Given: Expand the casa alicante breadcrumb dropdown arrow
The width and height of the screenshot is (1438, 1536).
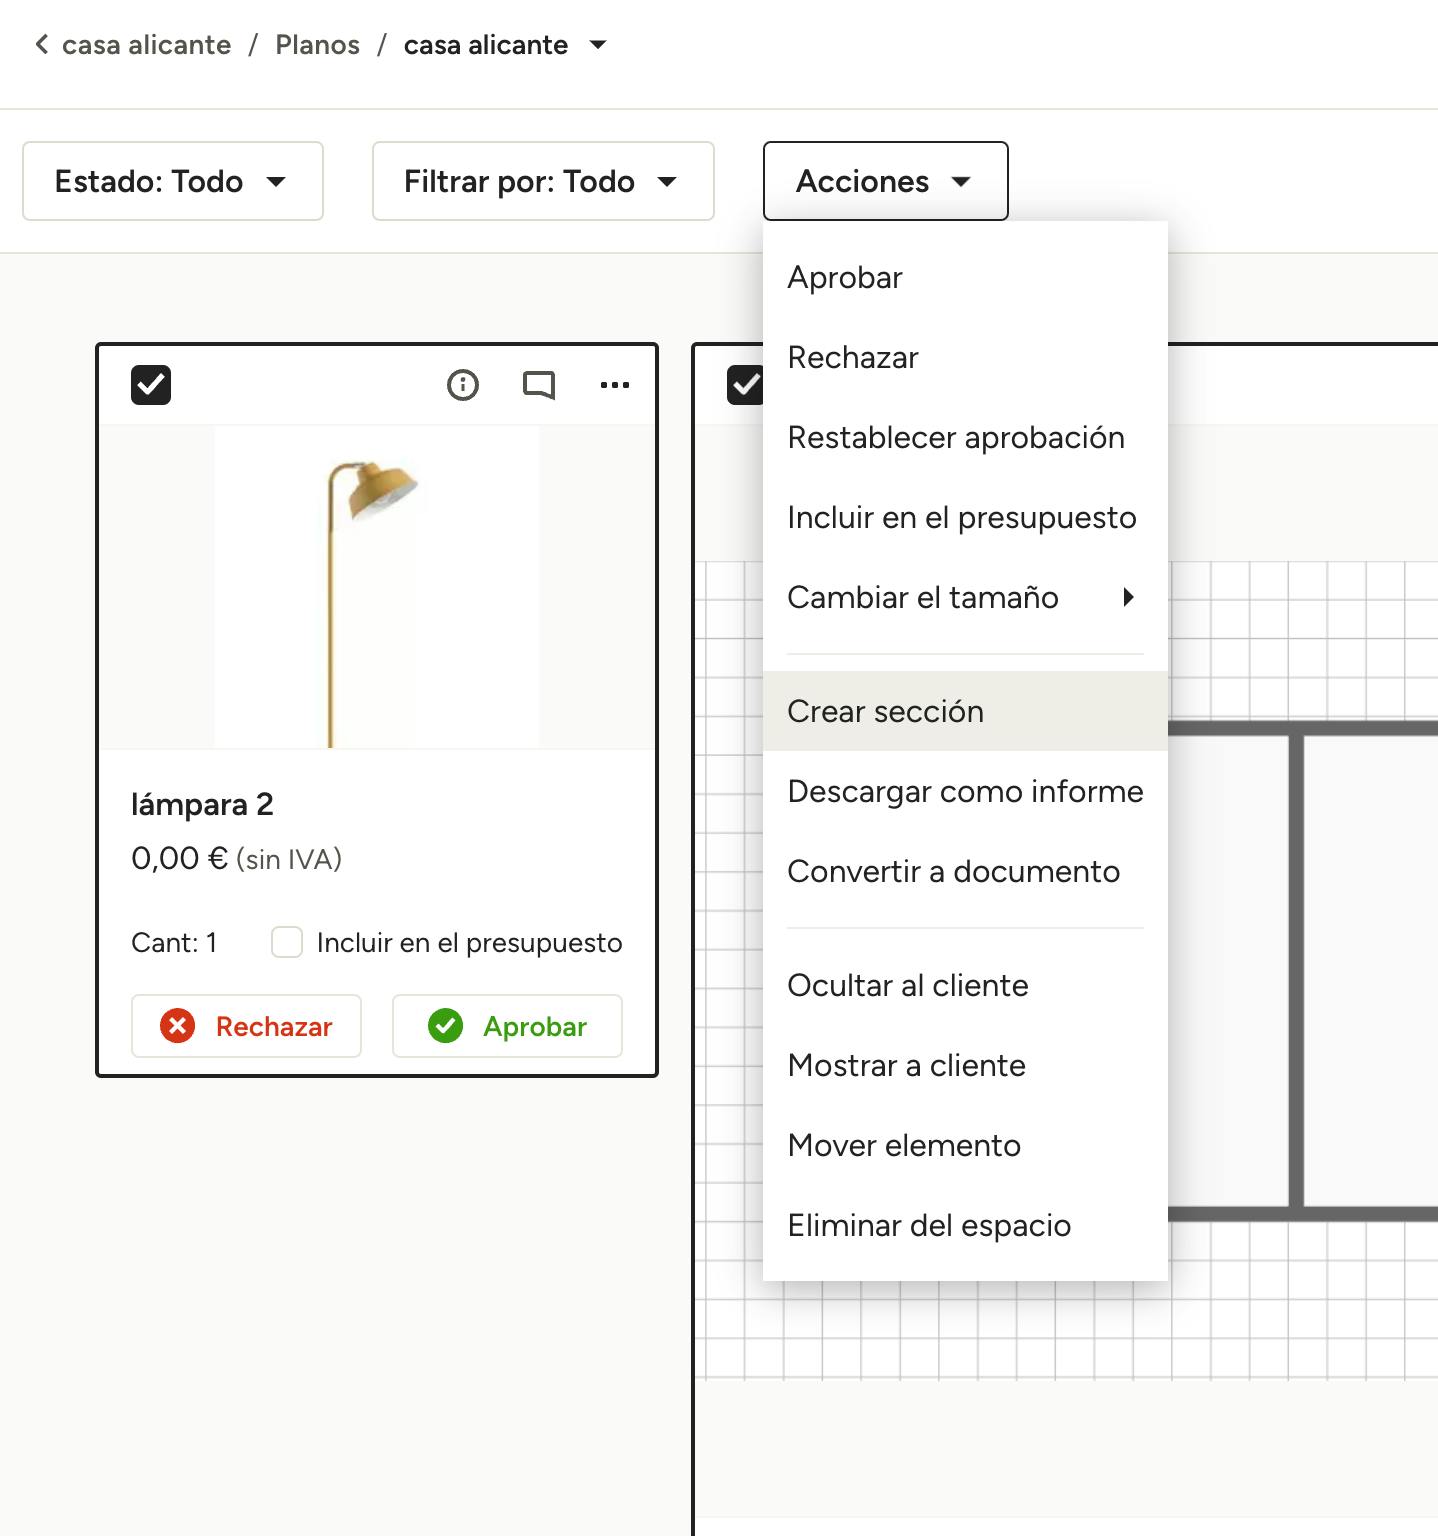Looking at the screenshot, I should coord(598,45).
